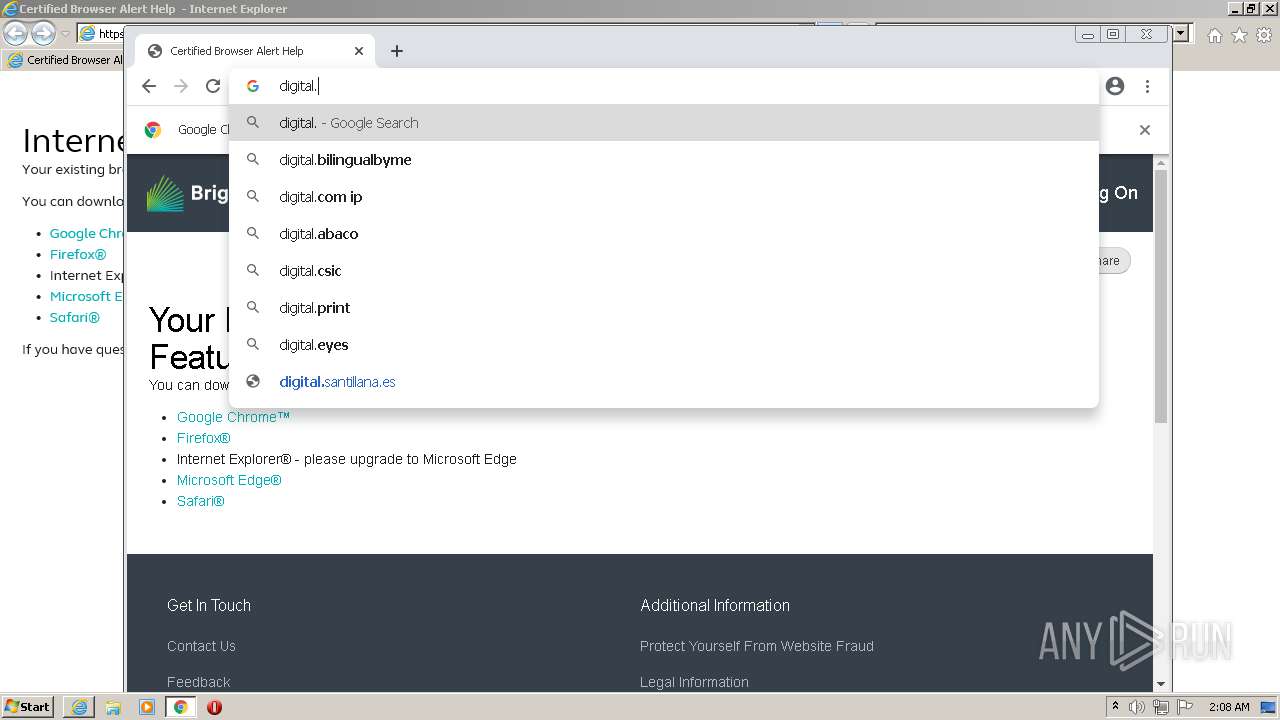Click the Bright logo in the page header
The image size is (1280, 720).
click(165, 194)
